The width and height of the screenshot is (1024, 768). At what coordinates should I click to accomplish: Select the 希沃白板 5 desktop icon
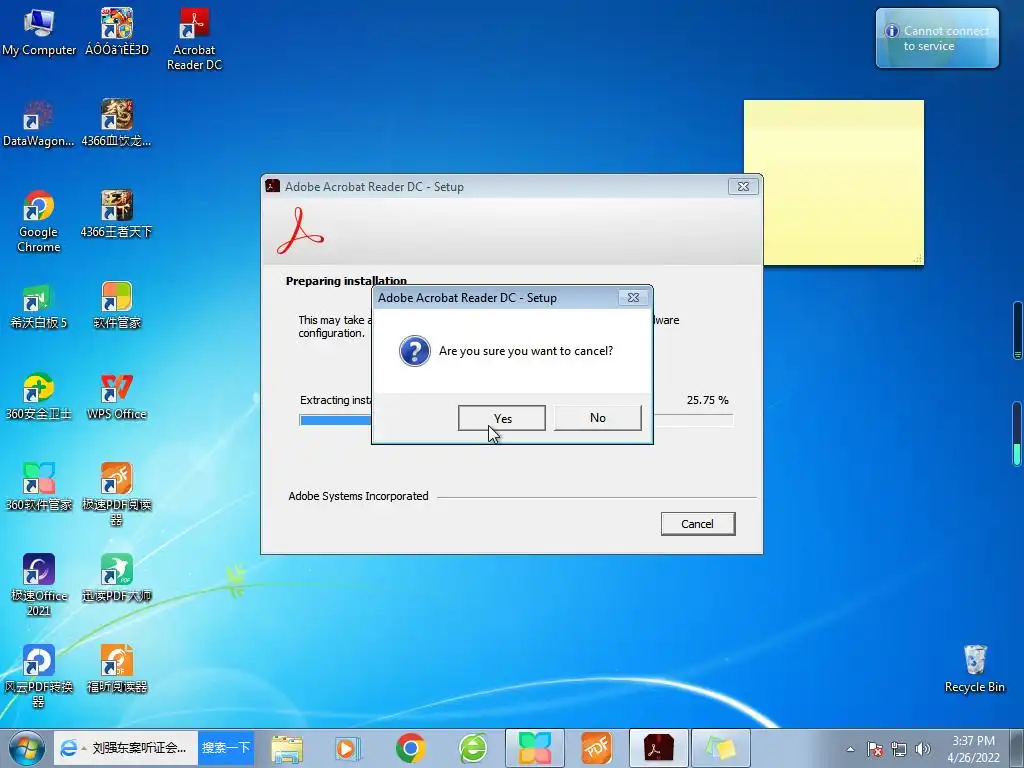[39, 306]
